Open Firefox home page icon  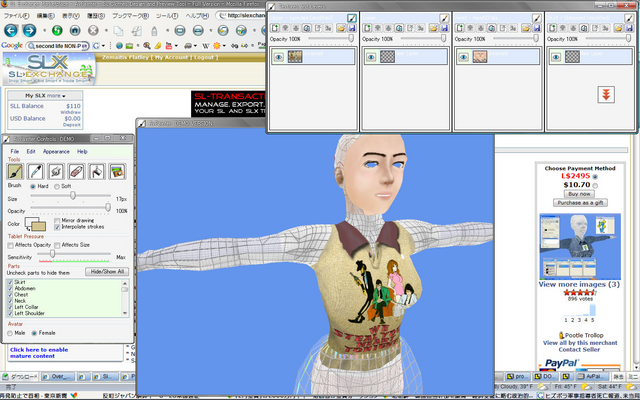click(75, 31)
